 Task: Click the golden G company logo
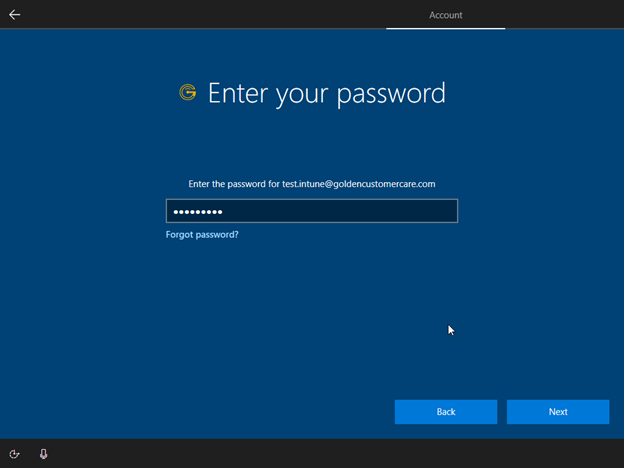coord(187,93)
